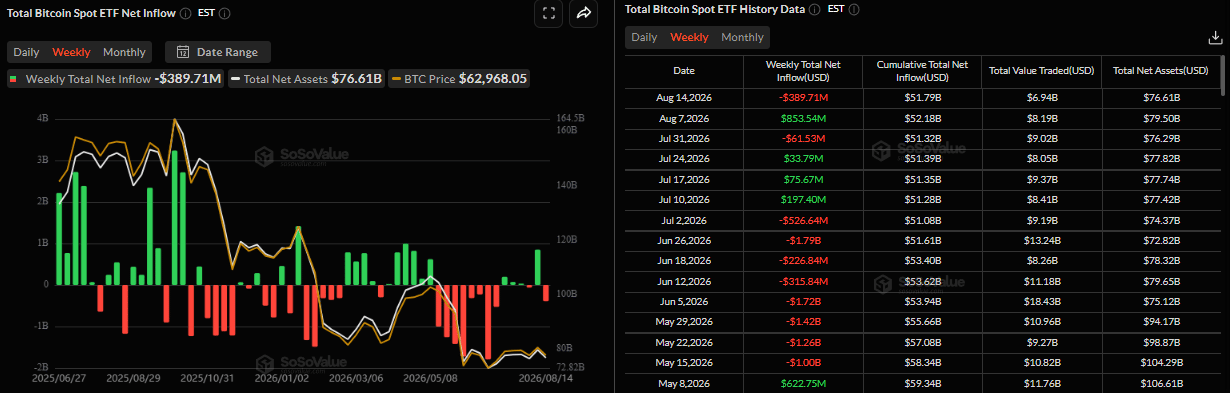
Task: Click the $197.40M inflow value
Action: coord(802,199)
